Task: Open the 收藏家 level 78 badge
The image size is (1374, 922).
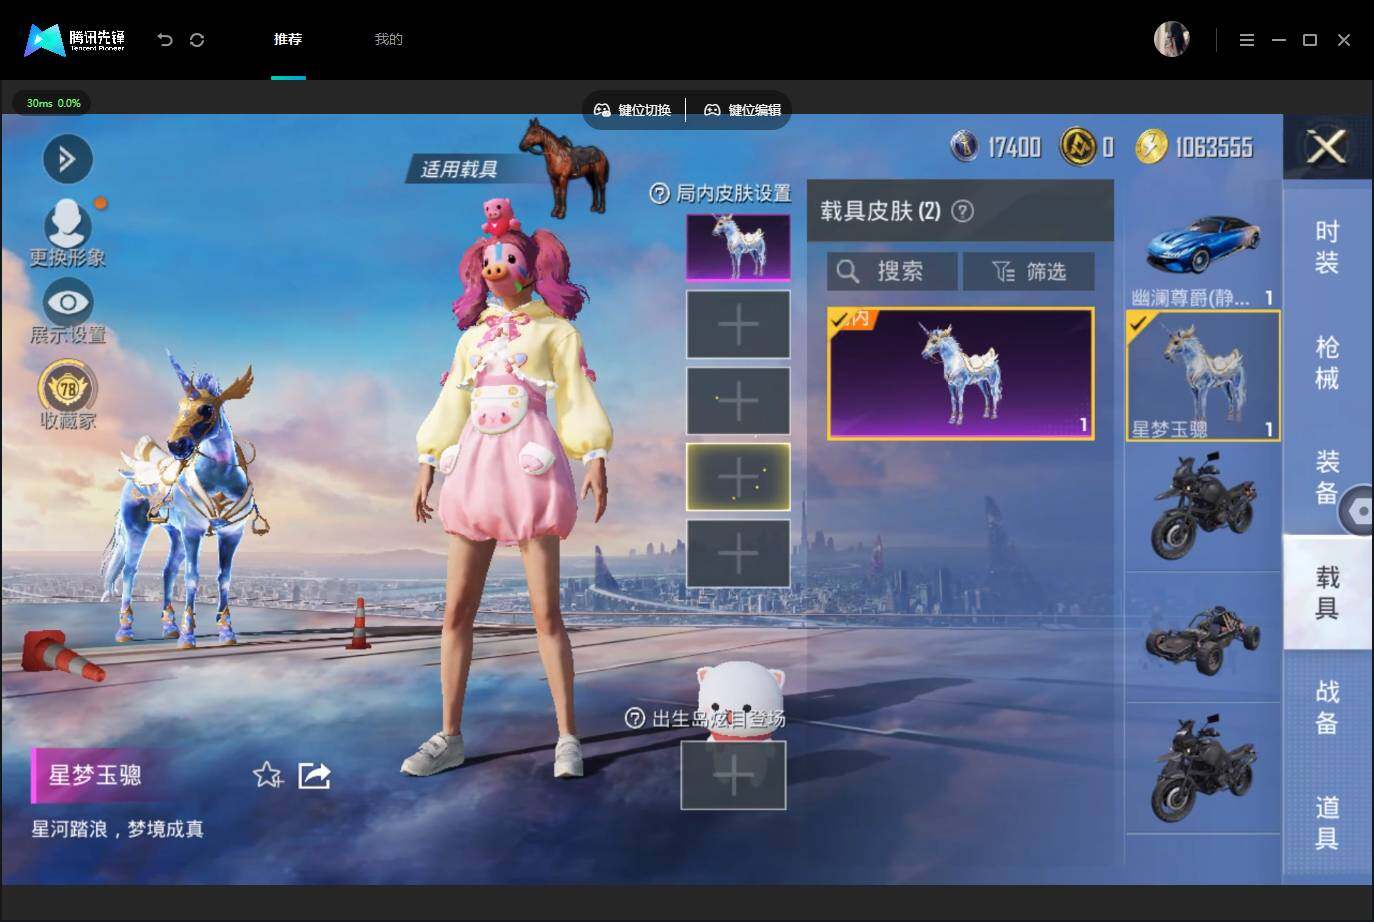Action: pyautogui.click(x=68, y=387)
